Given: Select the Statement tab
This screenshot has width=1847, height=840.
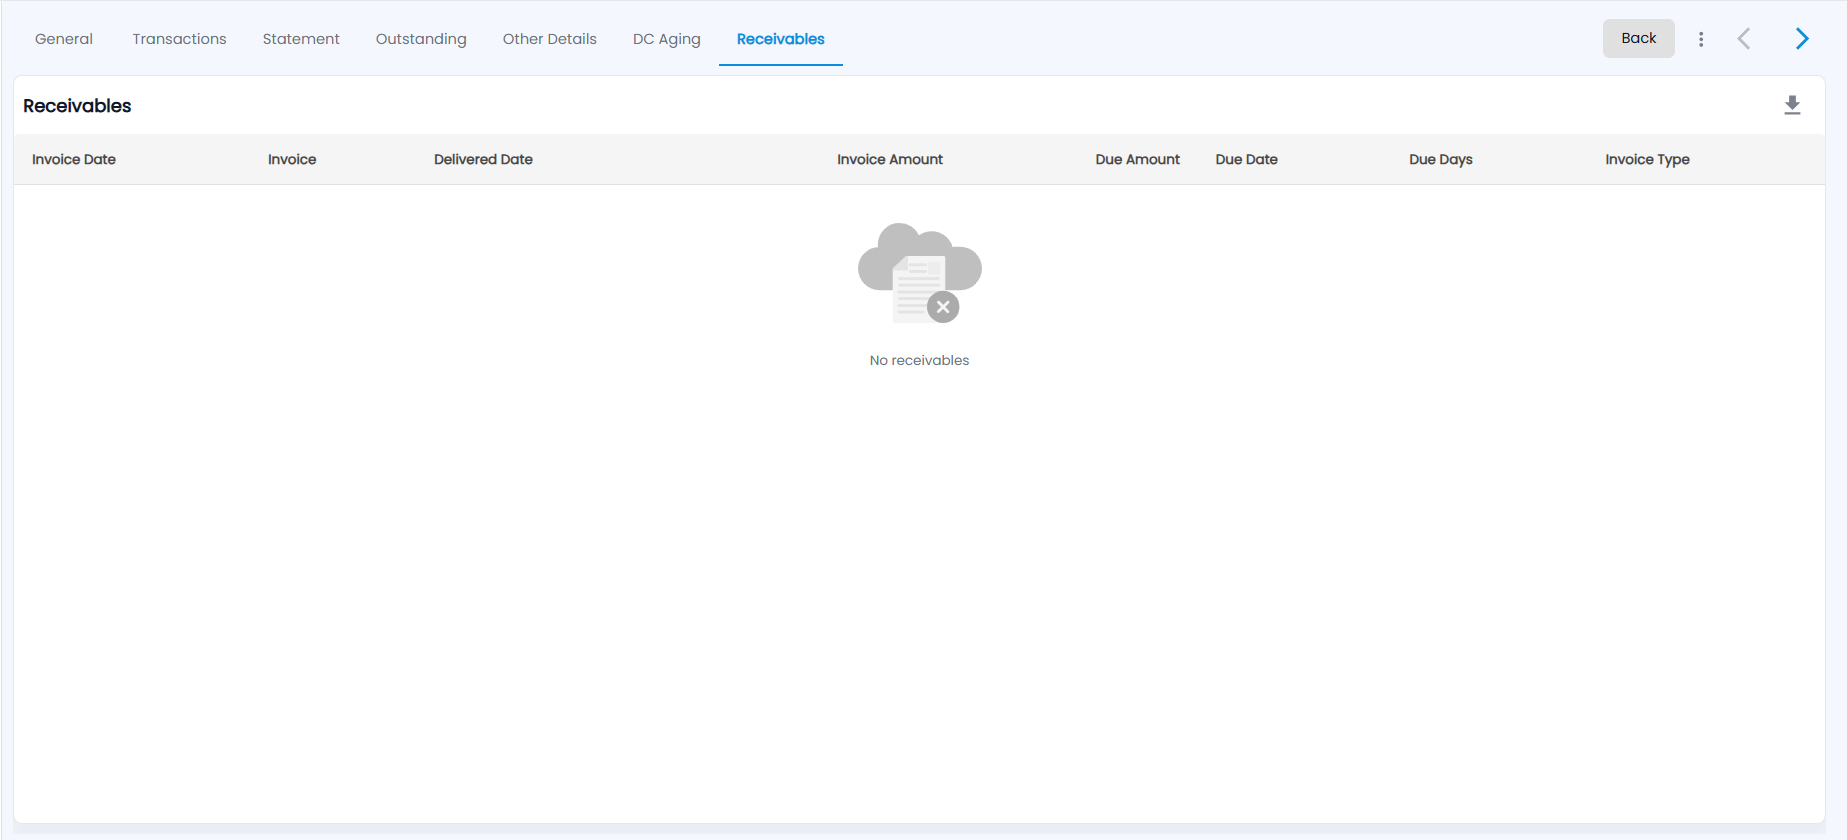Looking at the screenshot, I should point(301,39).
